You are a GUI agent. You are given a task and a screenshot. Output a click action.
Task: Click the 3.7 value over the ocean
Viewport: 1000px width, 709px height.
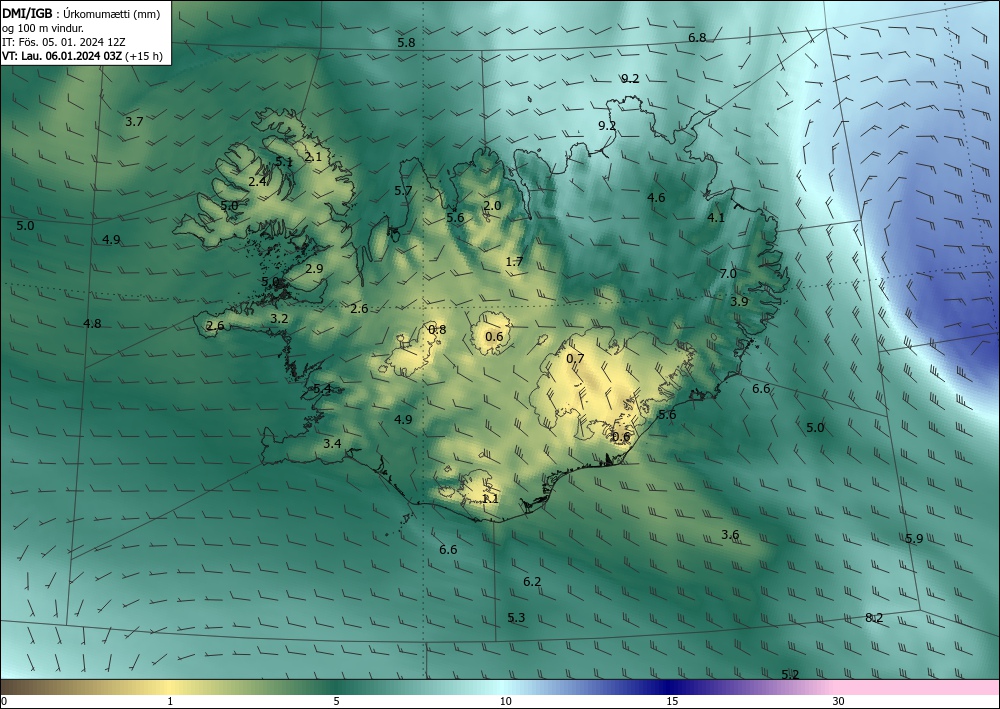coord(134,121)
